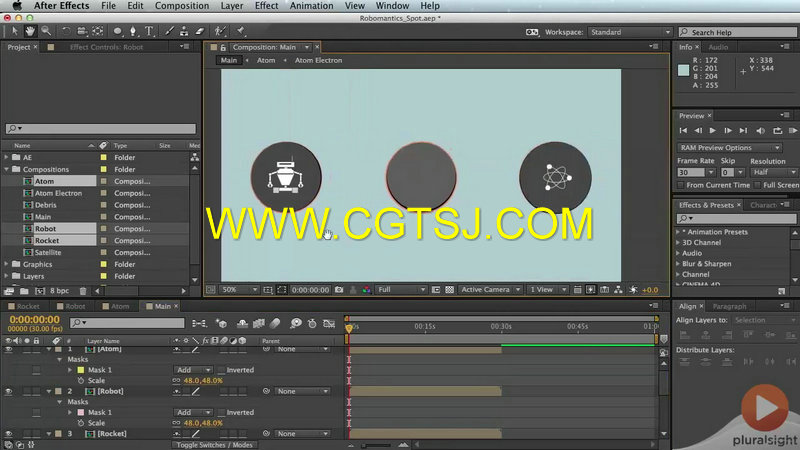Select the Pen tool
The width and height of the screenshot is (800, 450).
coord(133,31)
